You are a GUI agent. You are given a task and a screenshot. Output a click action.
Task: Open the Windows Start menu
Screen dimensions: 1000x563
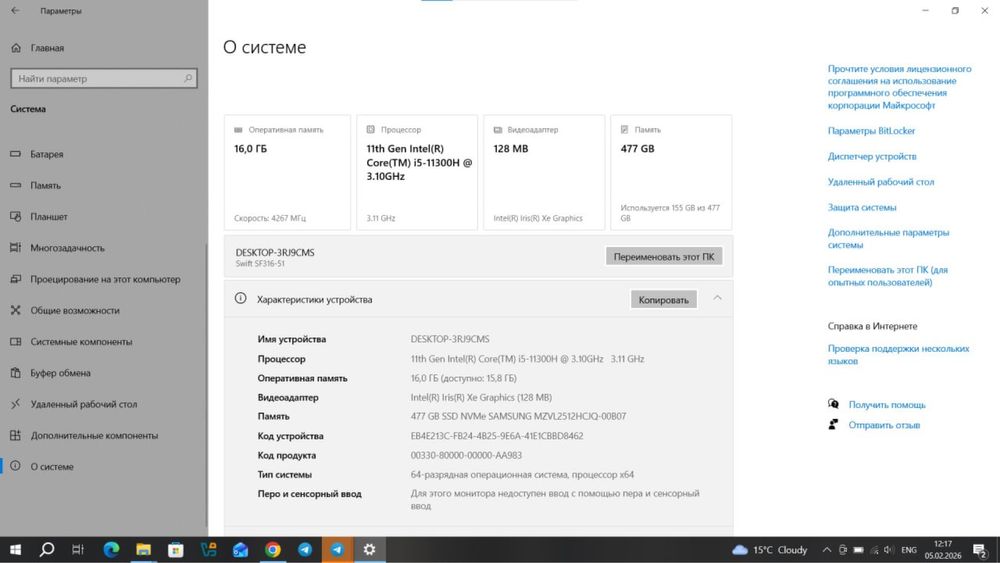click(15, 550)
